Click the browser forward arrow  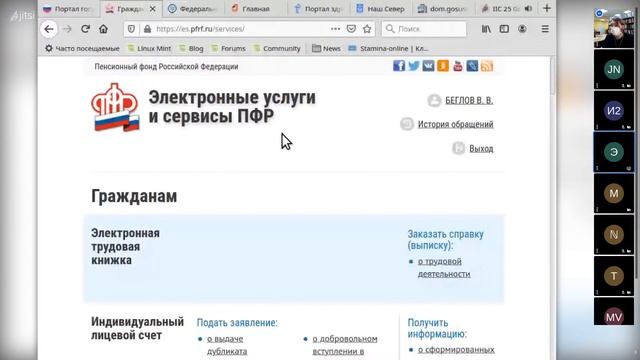click(67, 29)
